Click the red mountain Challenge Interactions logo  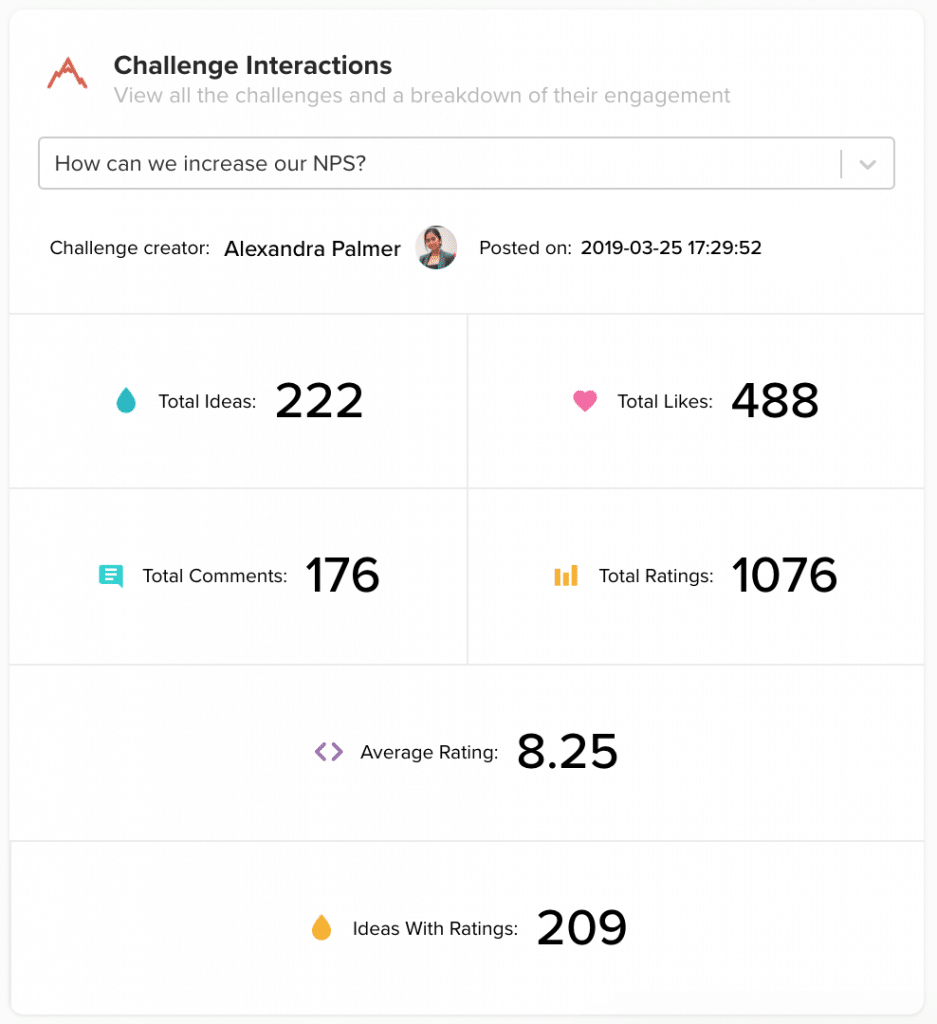tap(67, 74)
